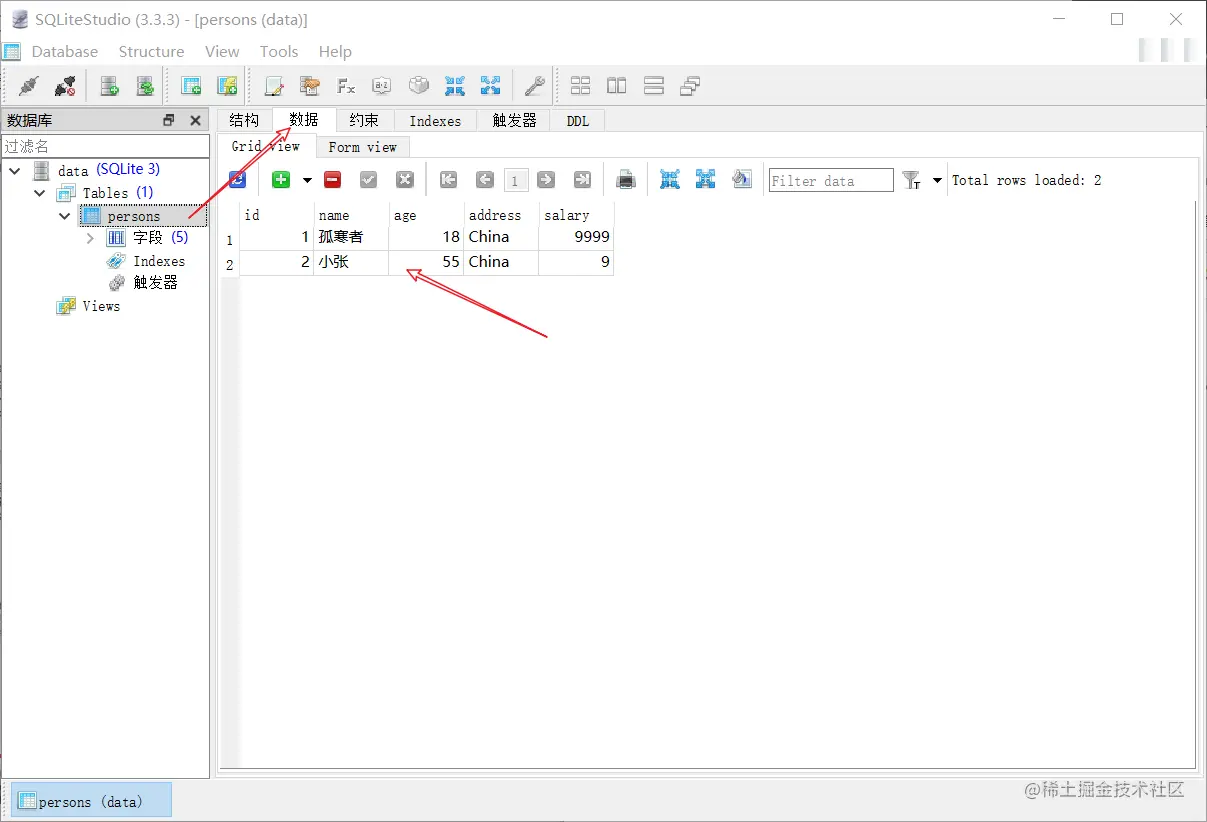Switch to the DDL tab
This screenshot has height=822, width=1207.
tap(578, 120)
